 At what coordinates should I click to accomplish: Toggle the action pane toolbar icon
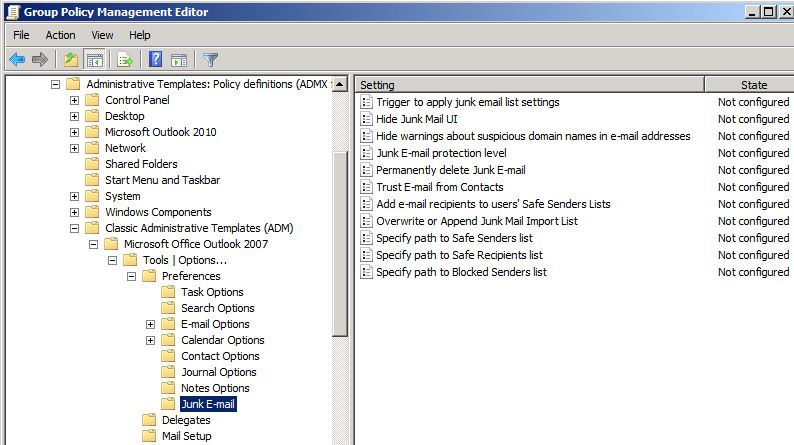click(179, 60)
